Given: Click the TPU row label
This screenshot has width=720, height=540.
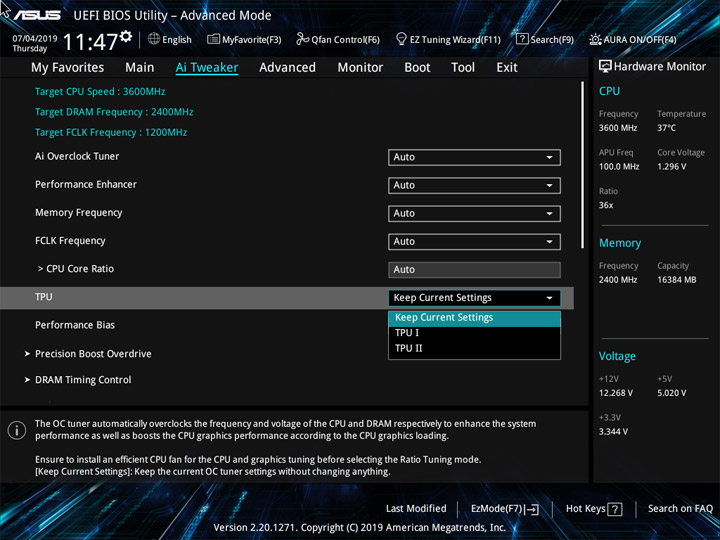Looking at the screenshot, I should point(44,297).
